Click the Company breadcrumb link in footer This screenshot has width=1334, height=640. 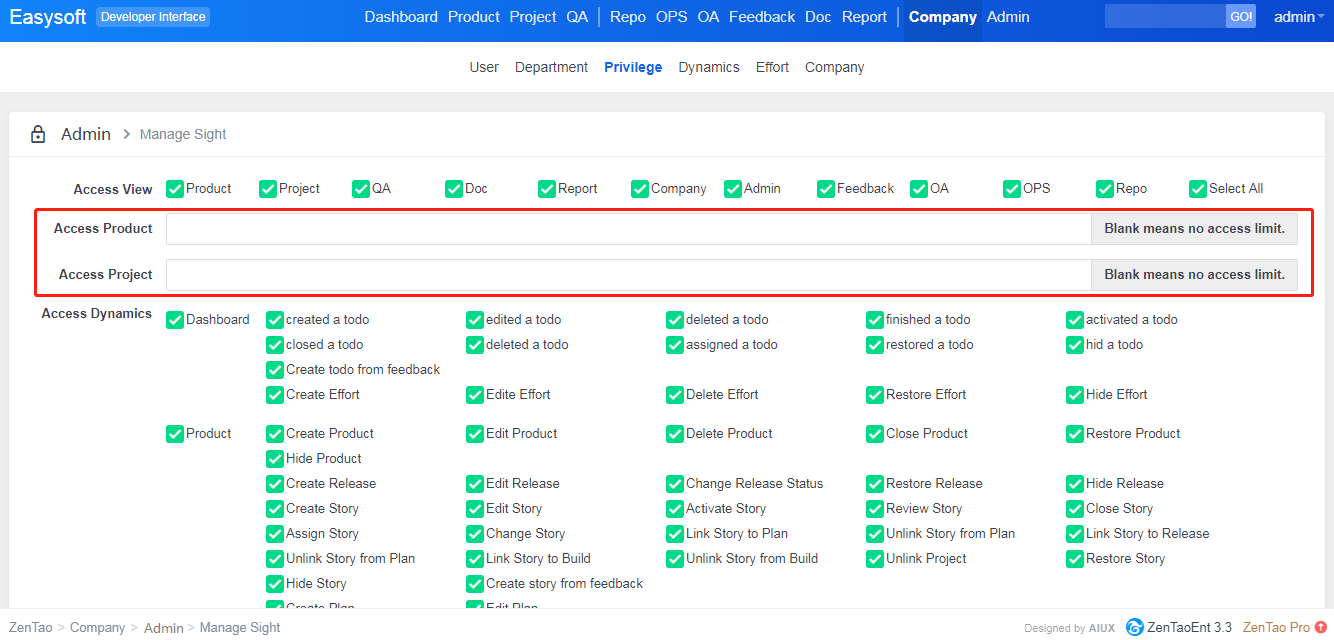click(97, 628)
